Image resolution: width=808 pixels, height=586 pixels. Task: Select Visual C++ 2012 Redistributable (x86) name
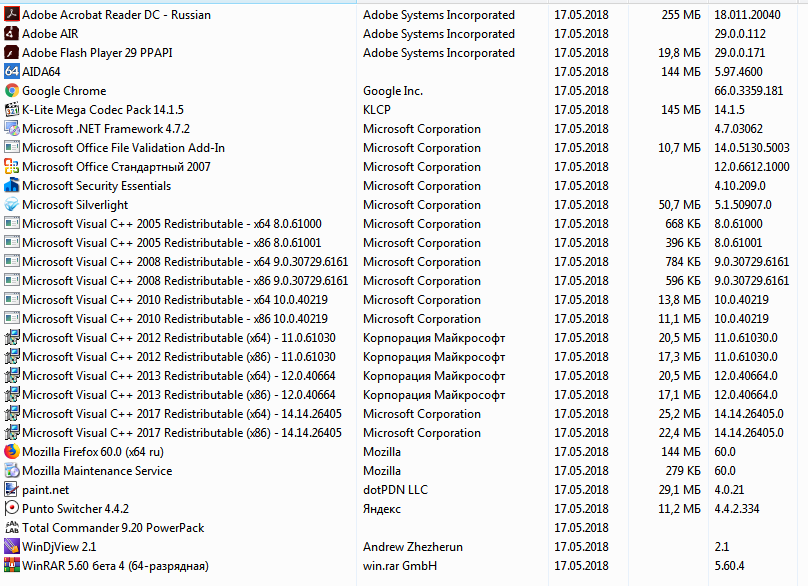(x=179, y=357)
